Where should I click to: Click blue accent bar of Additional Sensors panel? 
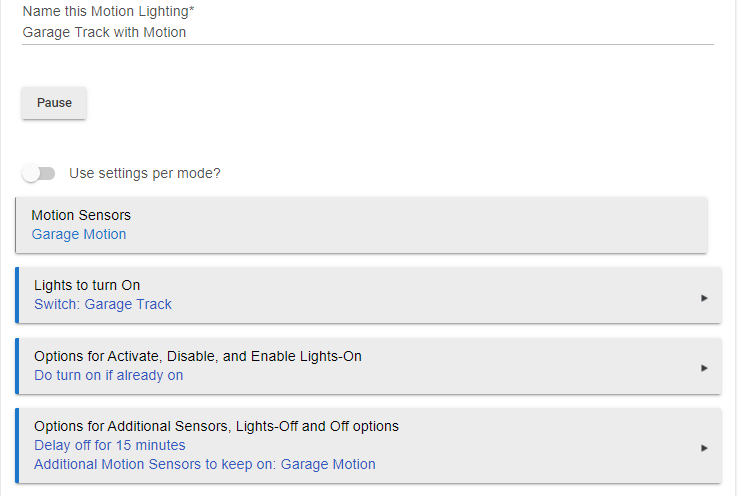[x=17, y=445]
